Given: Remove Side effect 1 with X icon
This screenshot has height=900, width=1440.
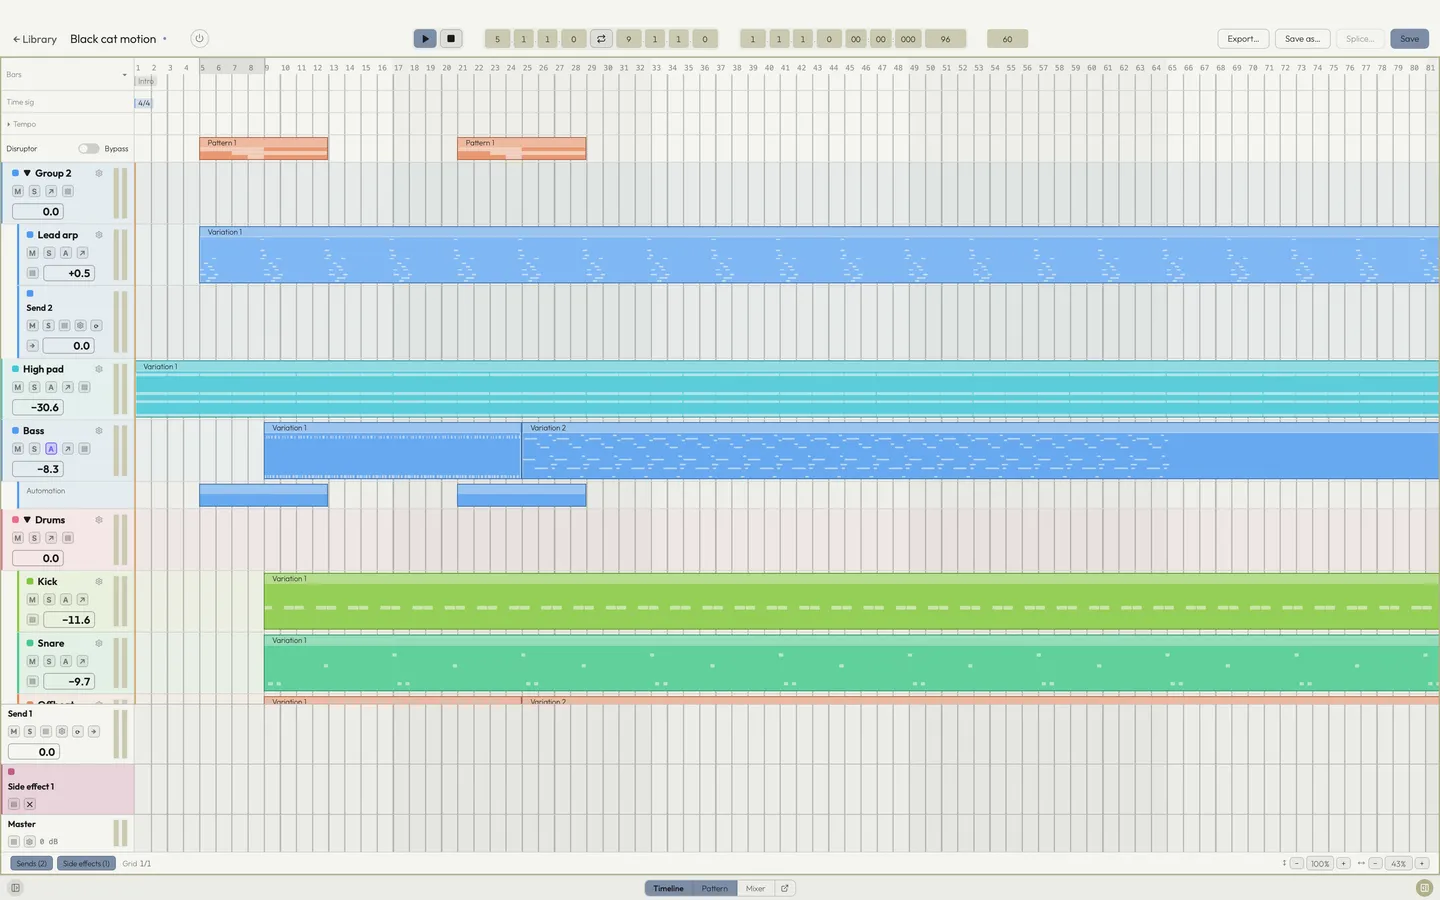Looking at the screenshot, I should point(30,804).
